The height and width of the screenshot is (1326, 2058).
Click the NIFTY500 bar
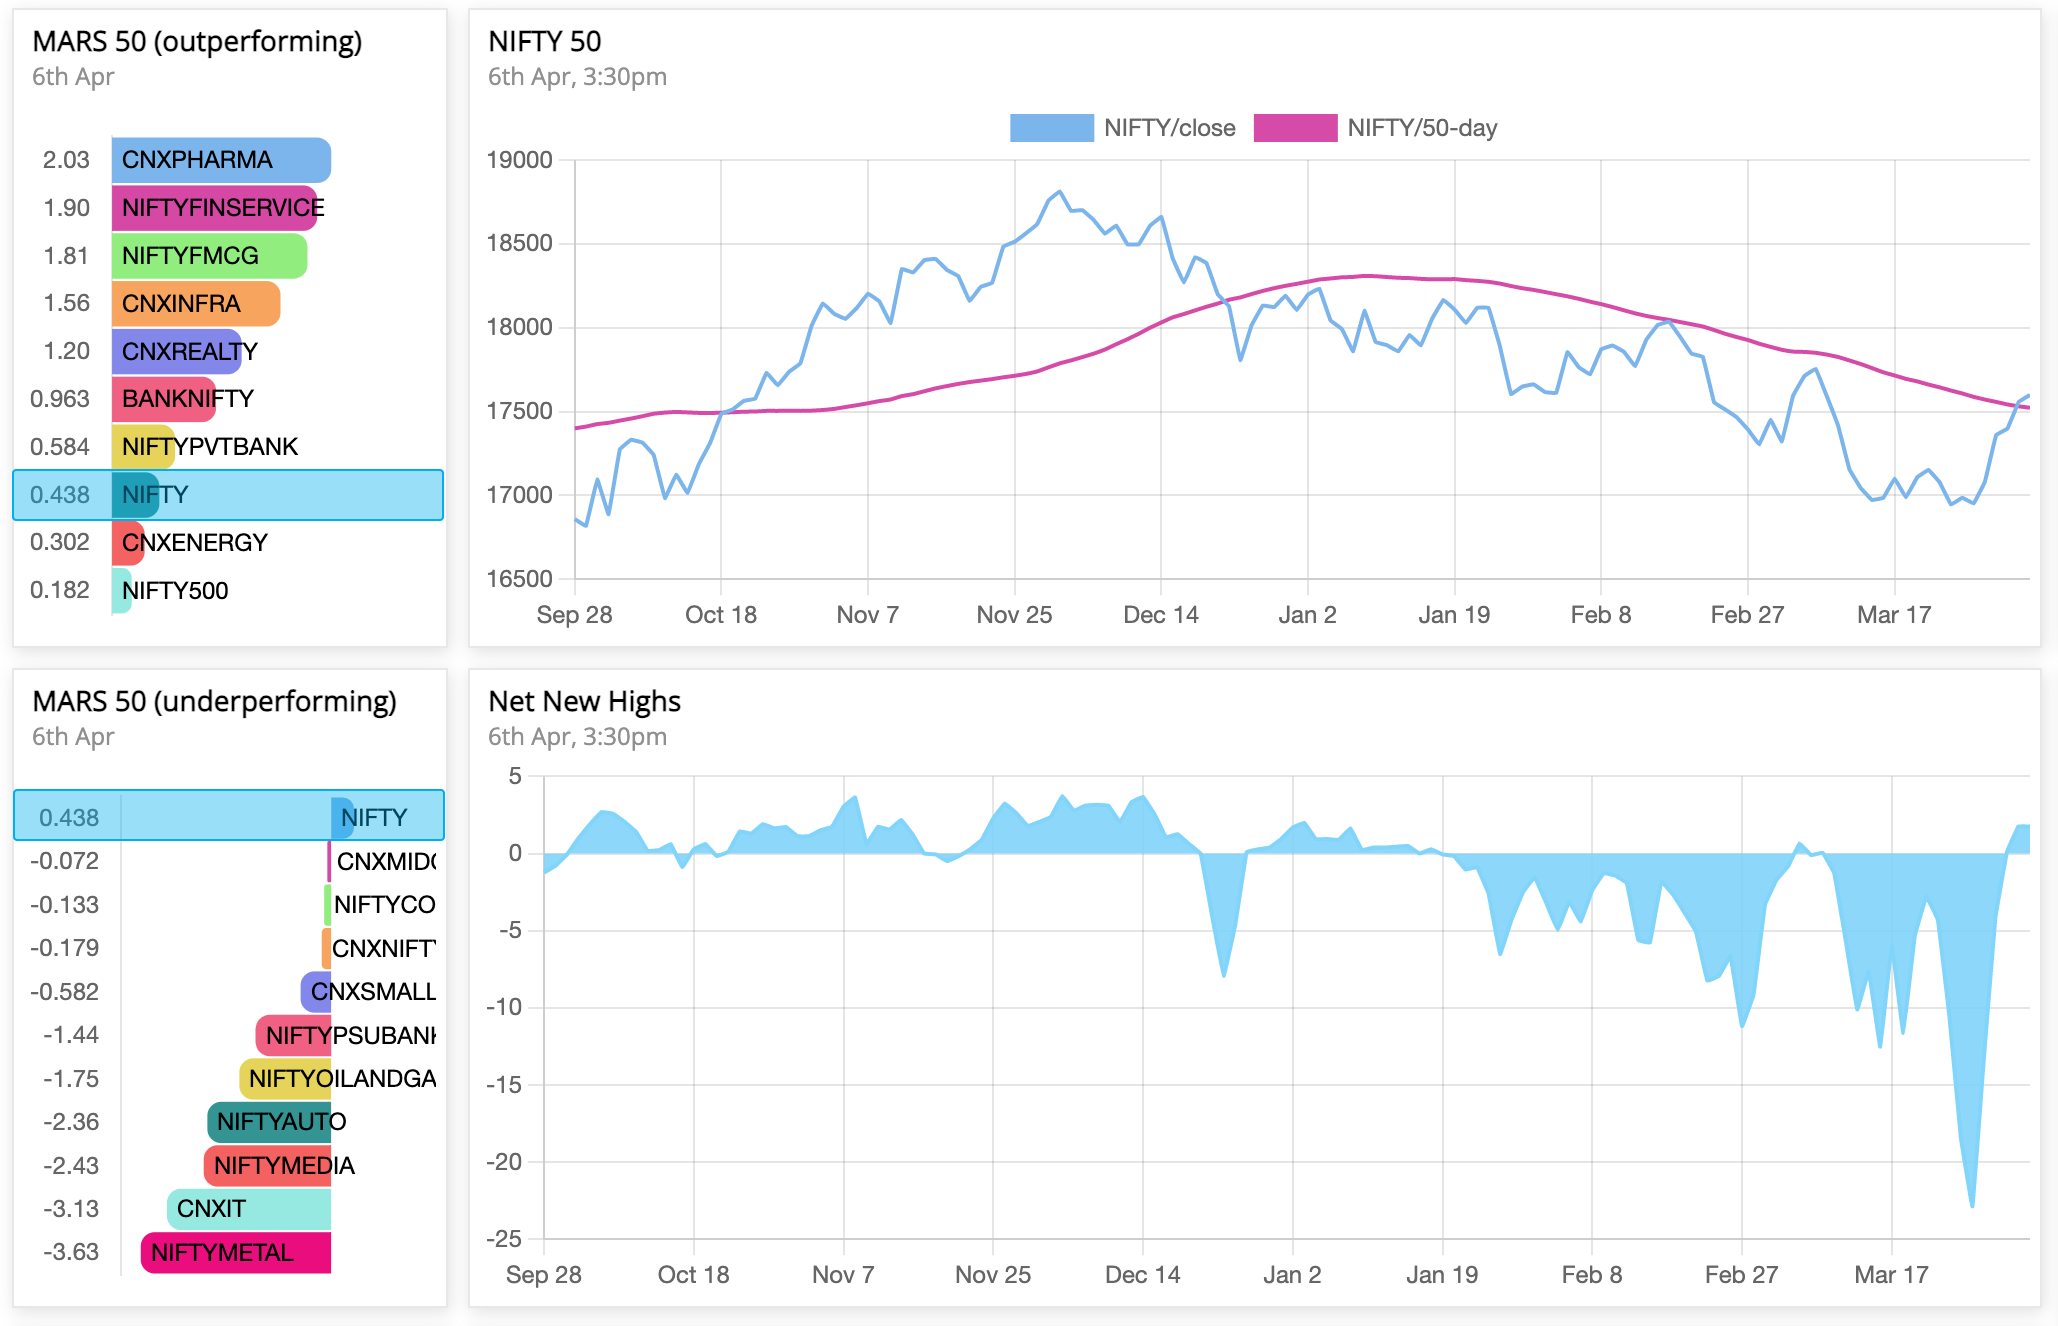(x=122, y=591)
